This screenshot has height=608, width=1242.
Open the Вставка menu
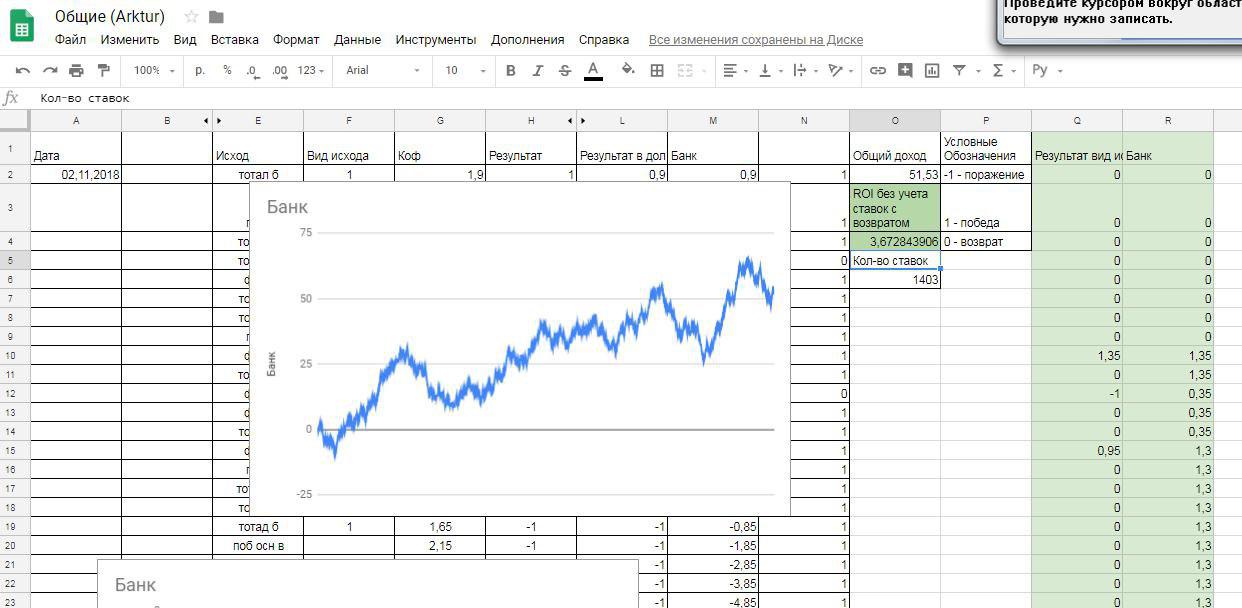[234, 40]
